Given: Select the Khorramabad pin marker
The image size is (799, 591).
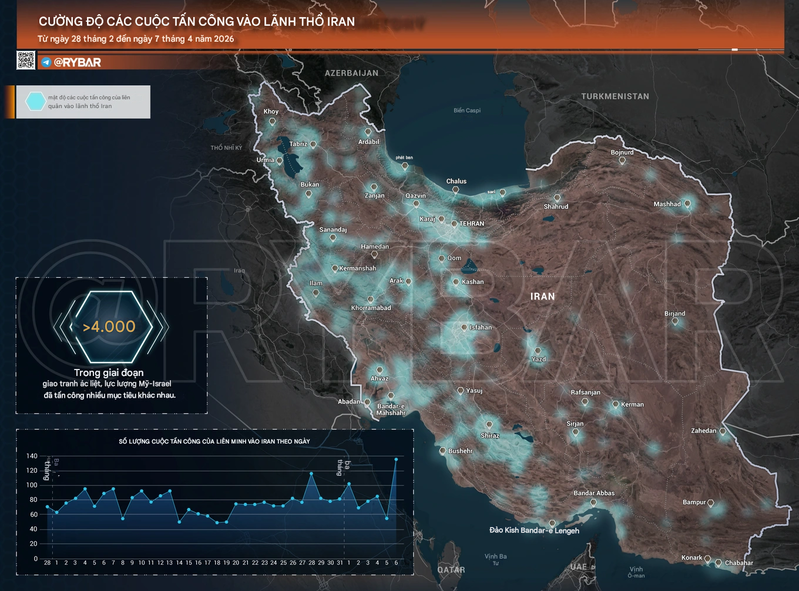Looking at the screenshot, I should pos(370,300).
